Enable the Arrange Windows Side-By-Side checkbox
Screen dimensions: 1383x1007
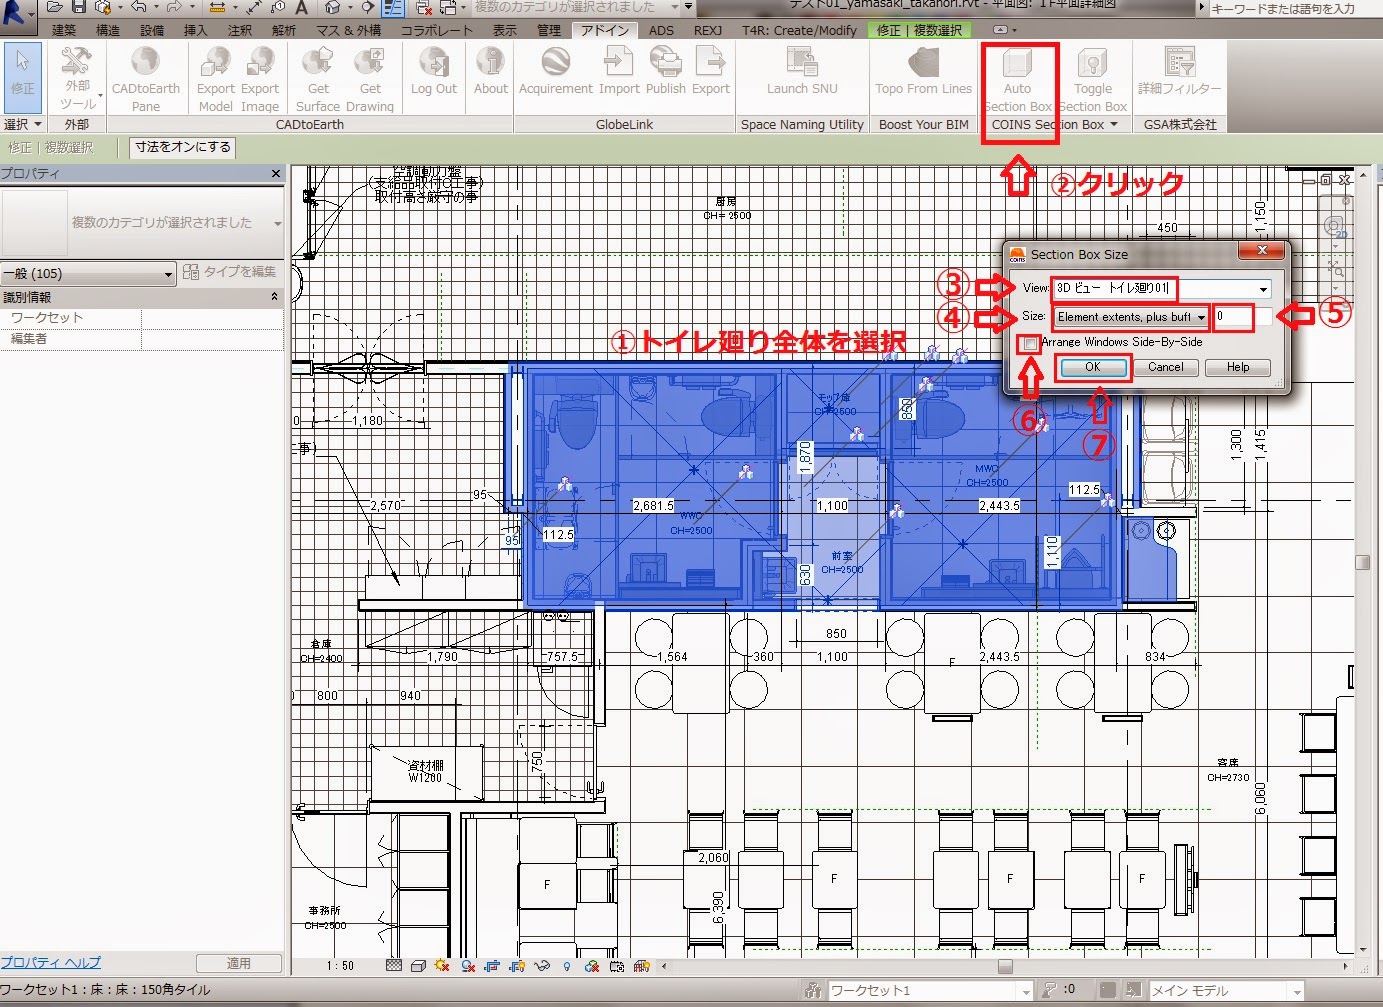pyautogui.click(x=1028, y=343)
